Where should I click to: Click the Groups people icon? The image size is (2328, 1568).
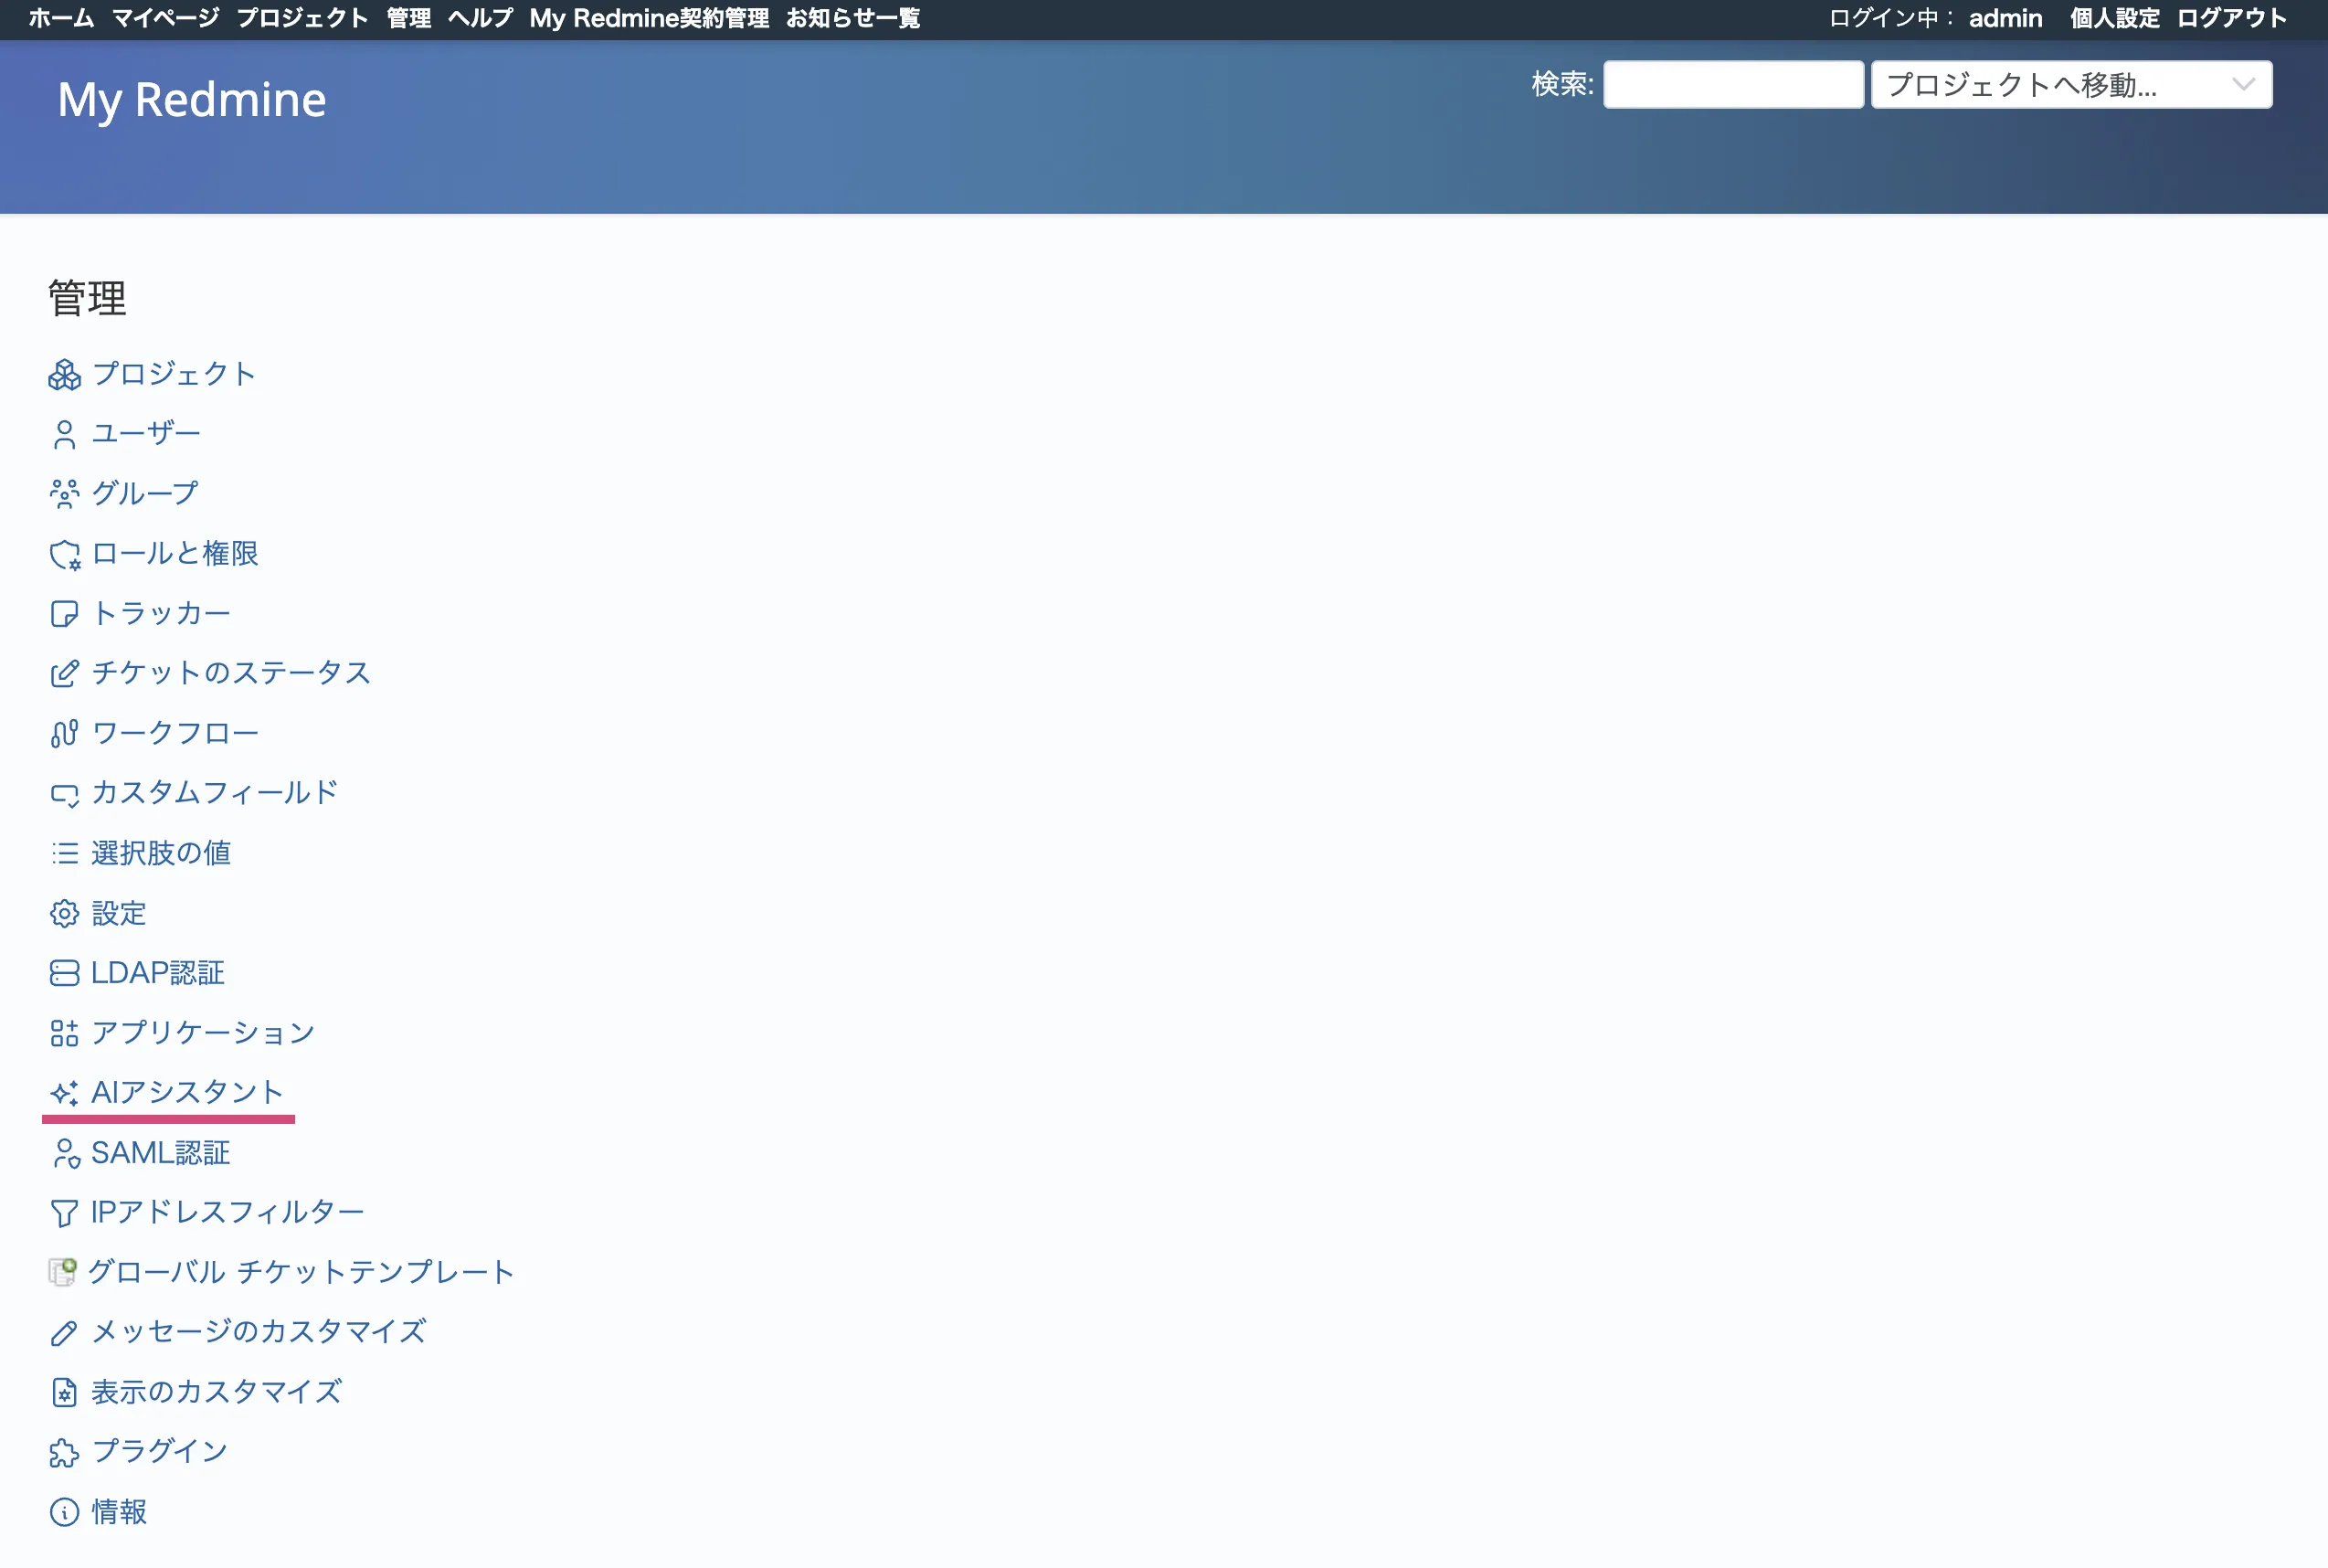tap(64, 494)
